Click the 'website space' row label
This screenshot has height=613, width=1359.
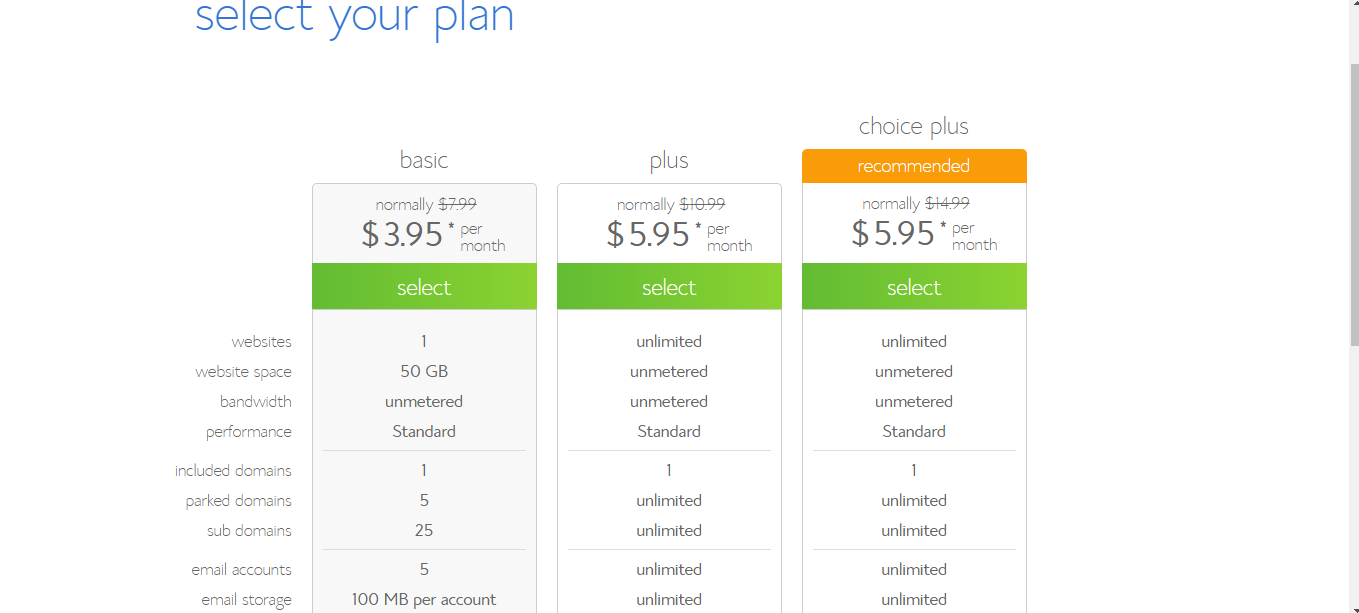tap(243, 372)
